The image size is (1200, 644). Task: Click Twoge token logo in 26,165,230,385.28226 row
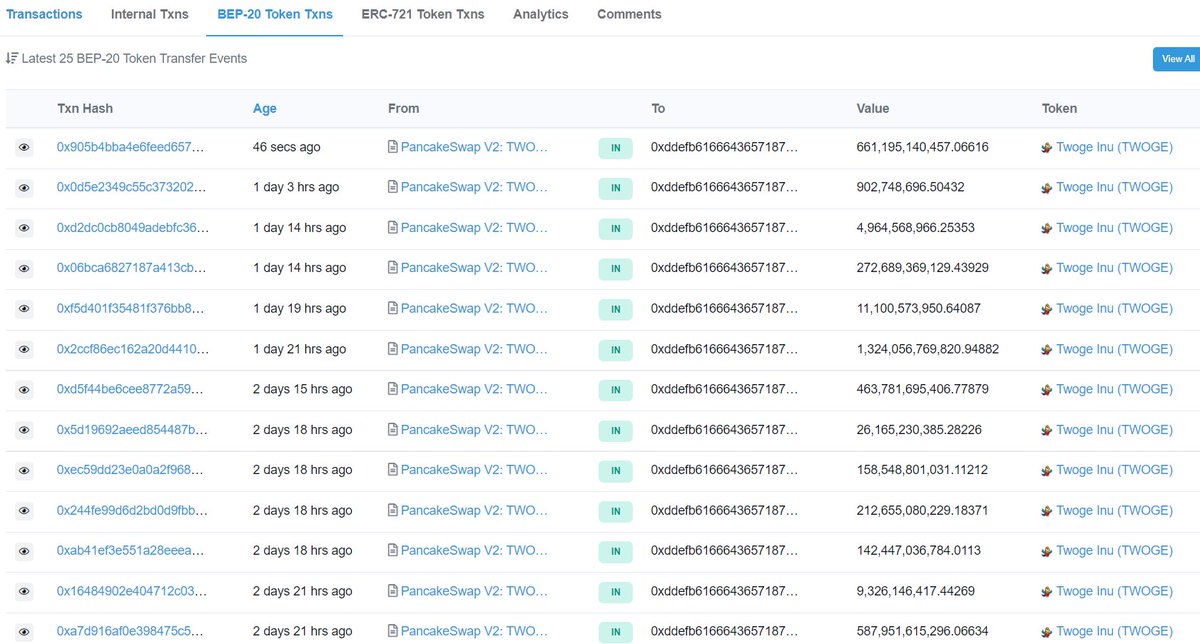(1047, 430)
